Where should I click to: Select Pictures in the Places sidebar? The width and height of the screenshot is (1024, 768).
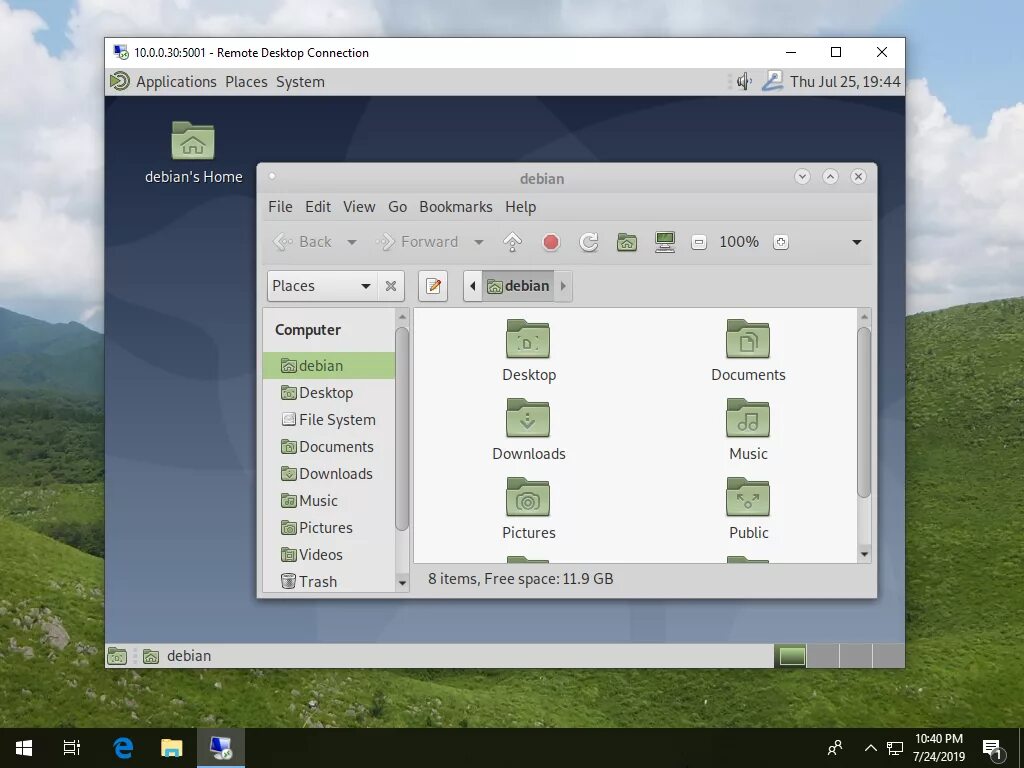click(x=329, y=528)
